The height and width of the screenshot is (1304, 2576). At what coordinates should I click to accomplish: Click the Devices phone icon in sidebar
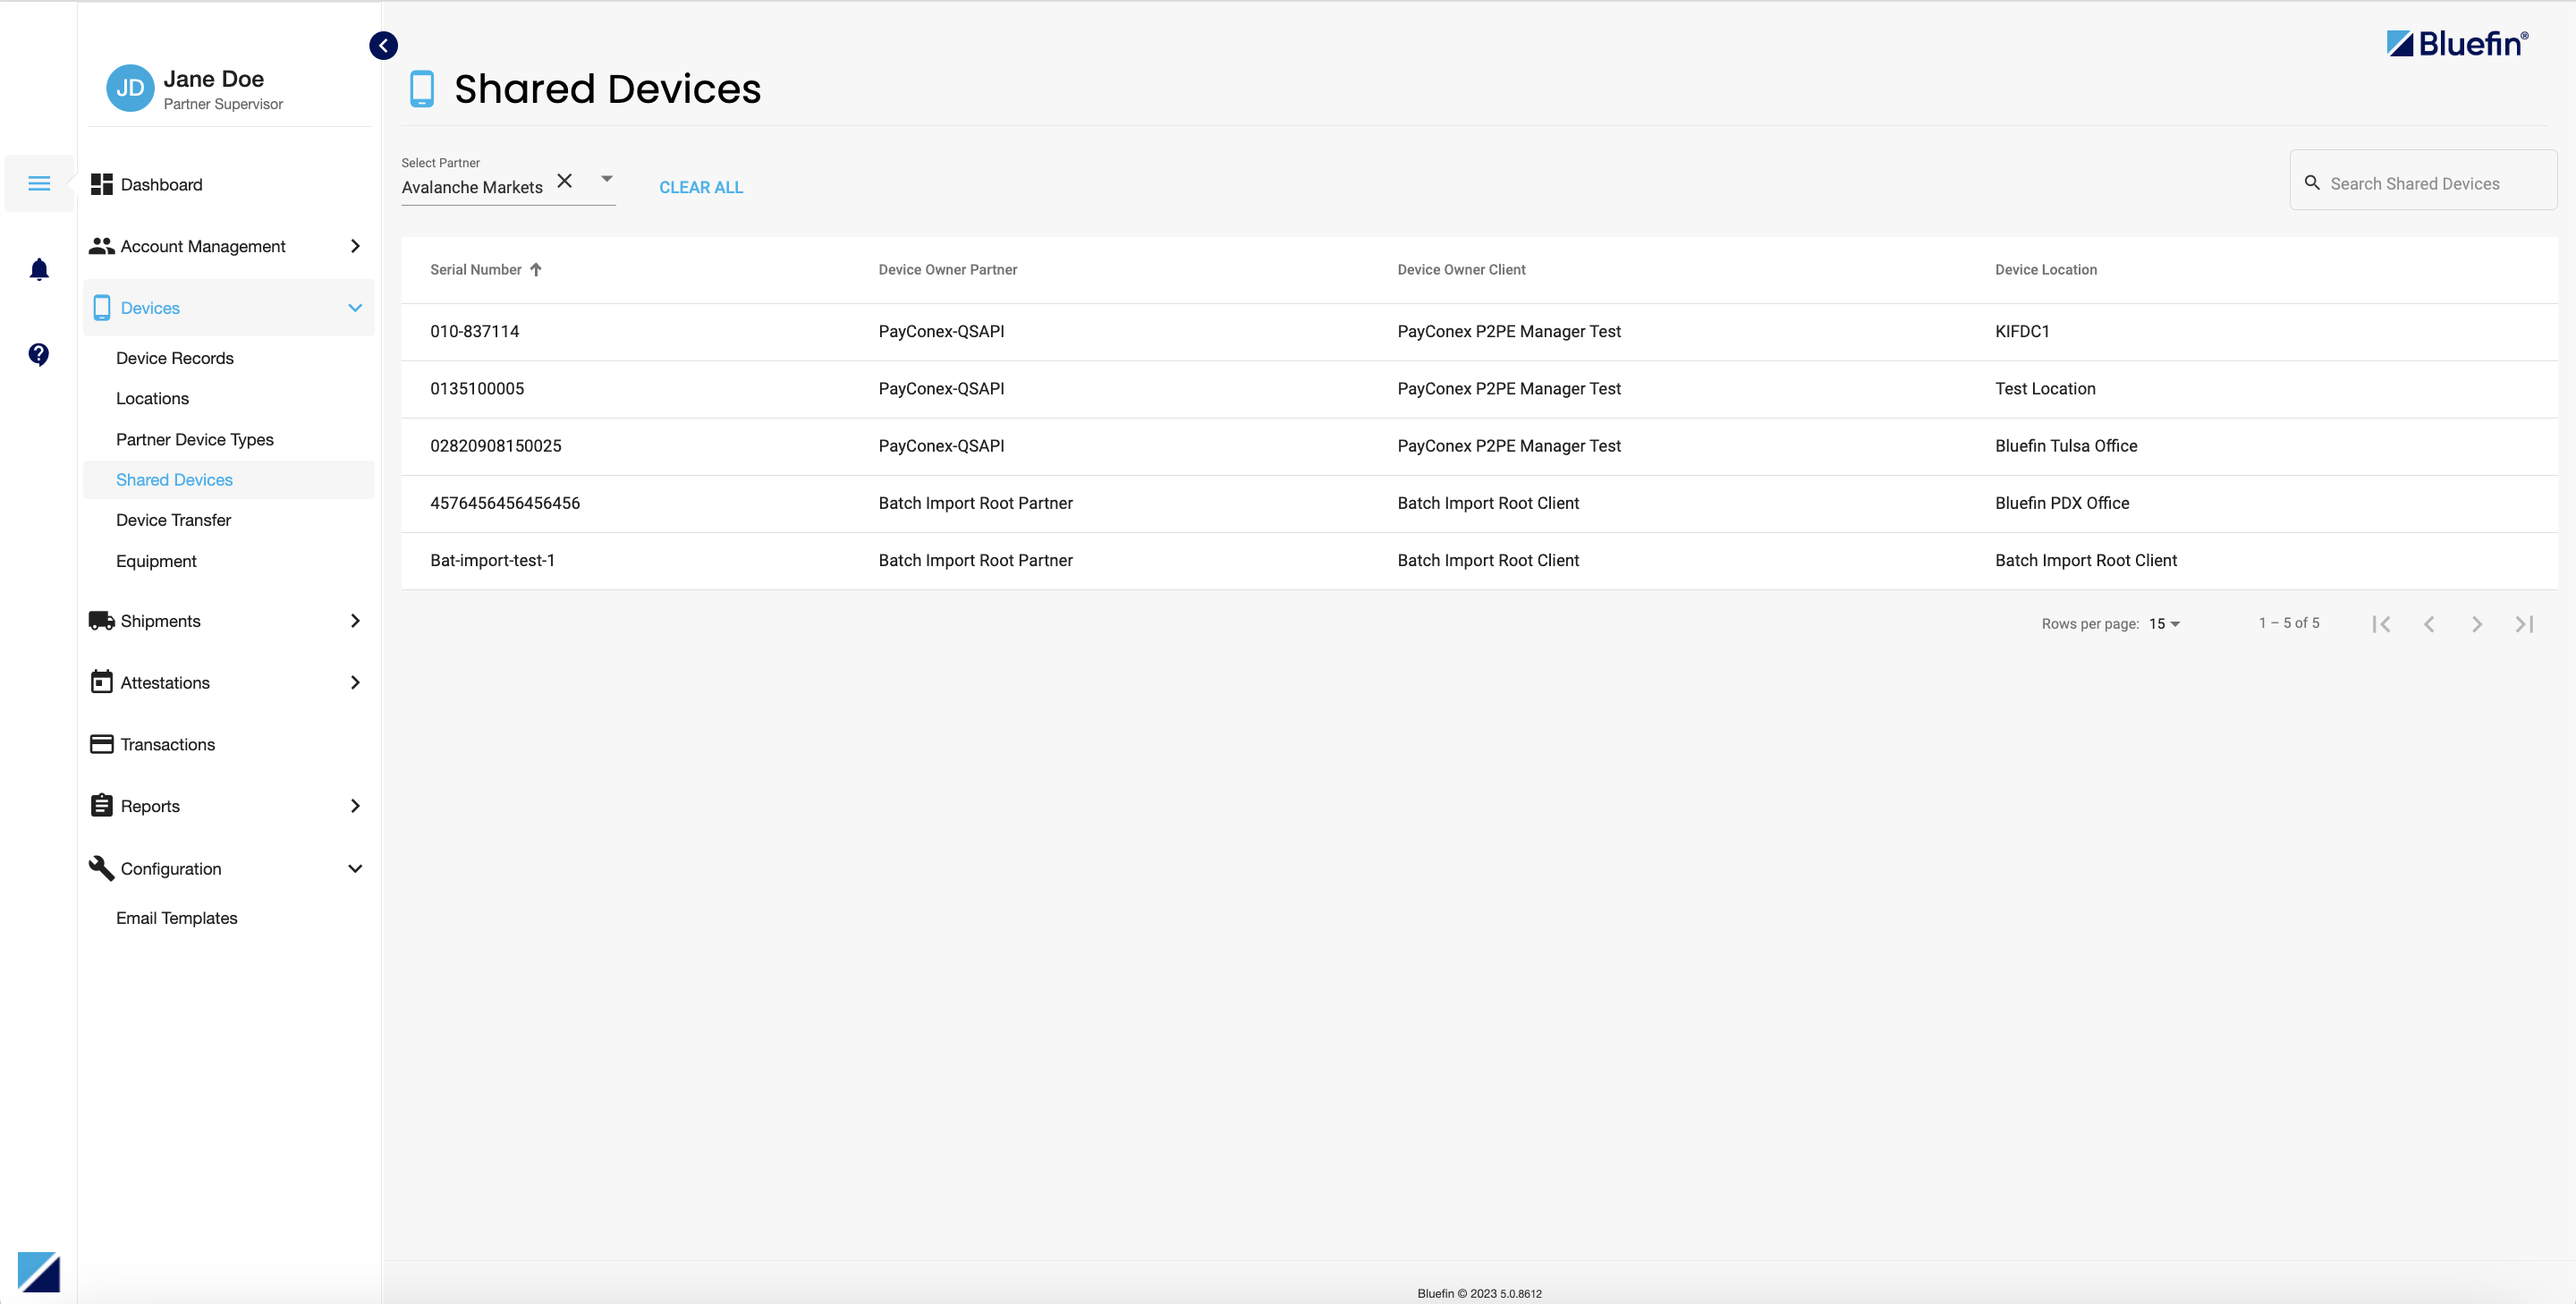click(x=102, y=307)
